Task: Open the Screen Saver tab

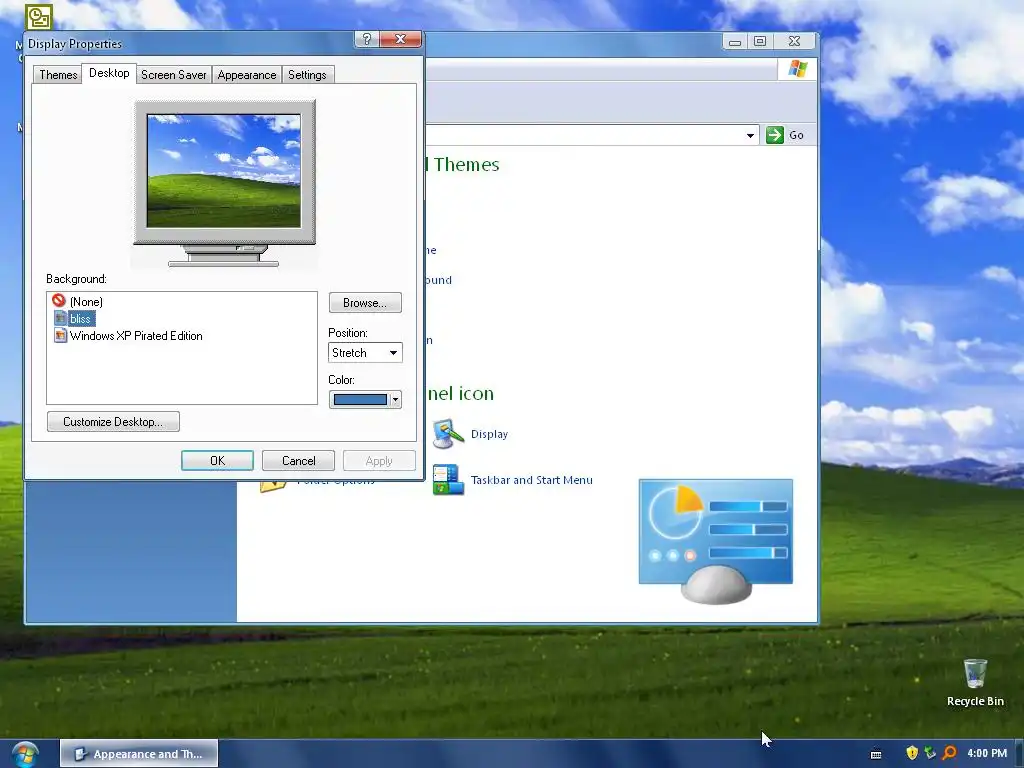Action: tap(174, 75)
